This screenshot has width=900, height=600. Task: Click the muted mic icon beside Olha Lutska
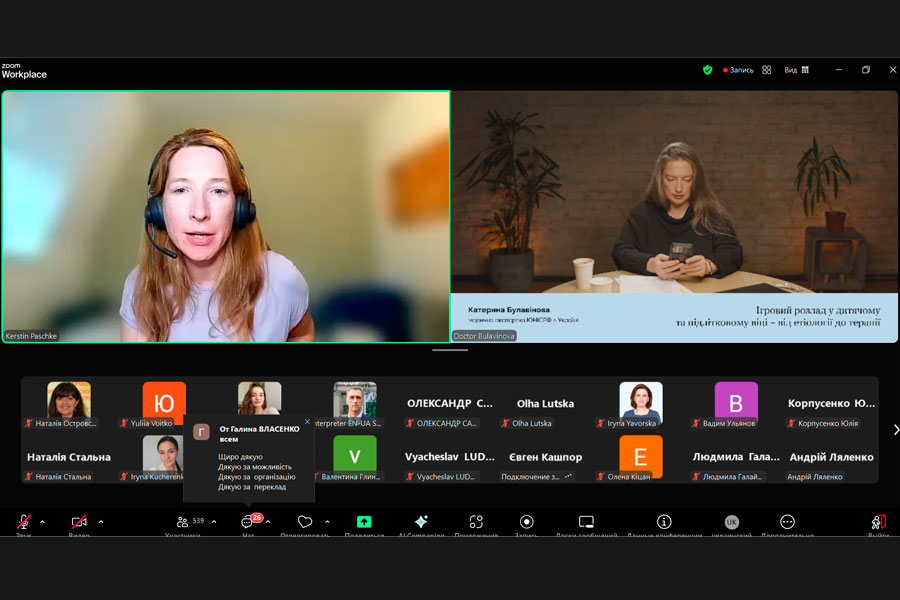pyautogui.click(x=505, y=423)
